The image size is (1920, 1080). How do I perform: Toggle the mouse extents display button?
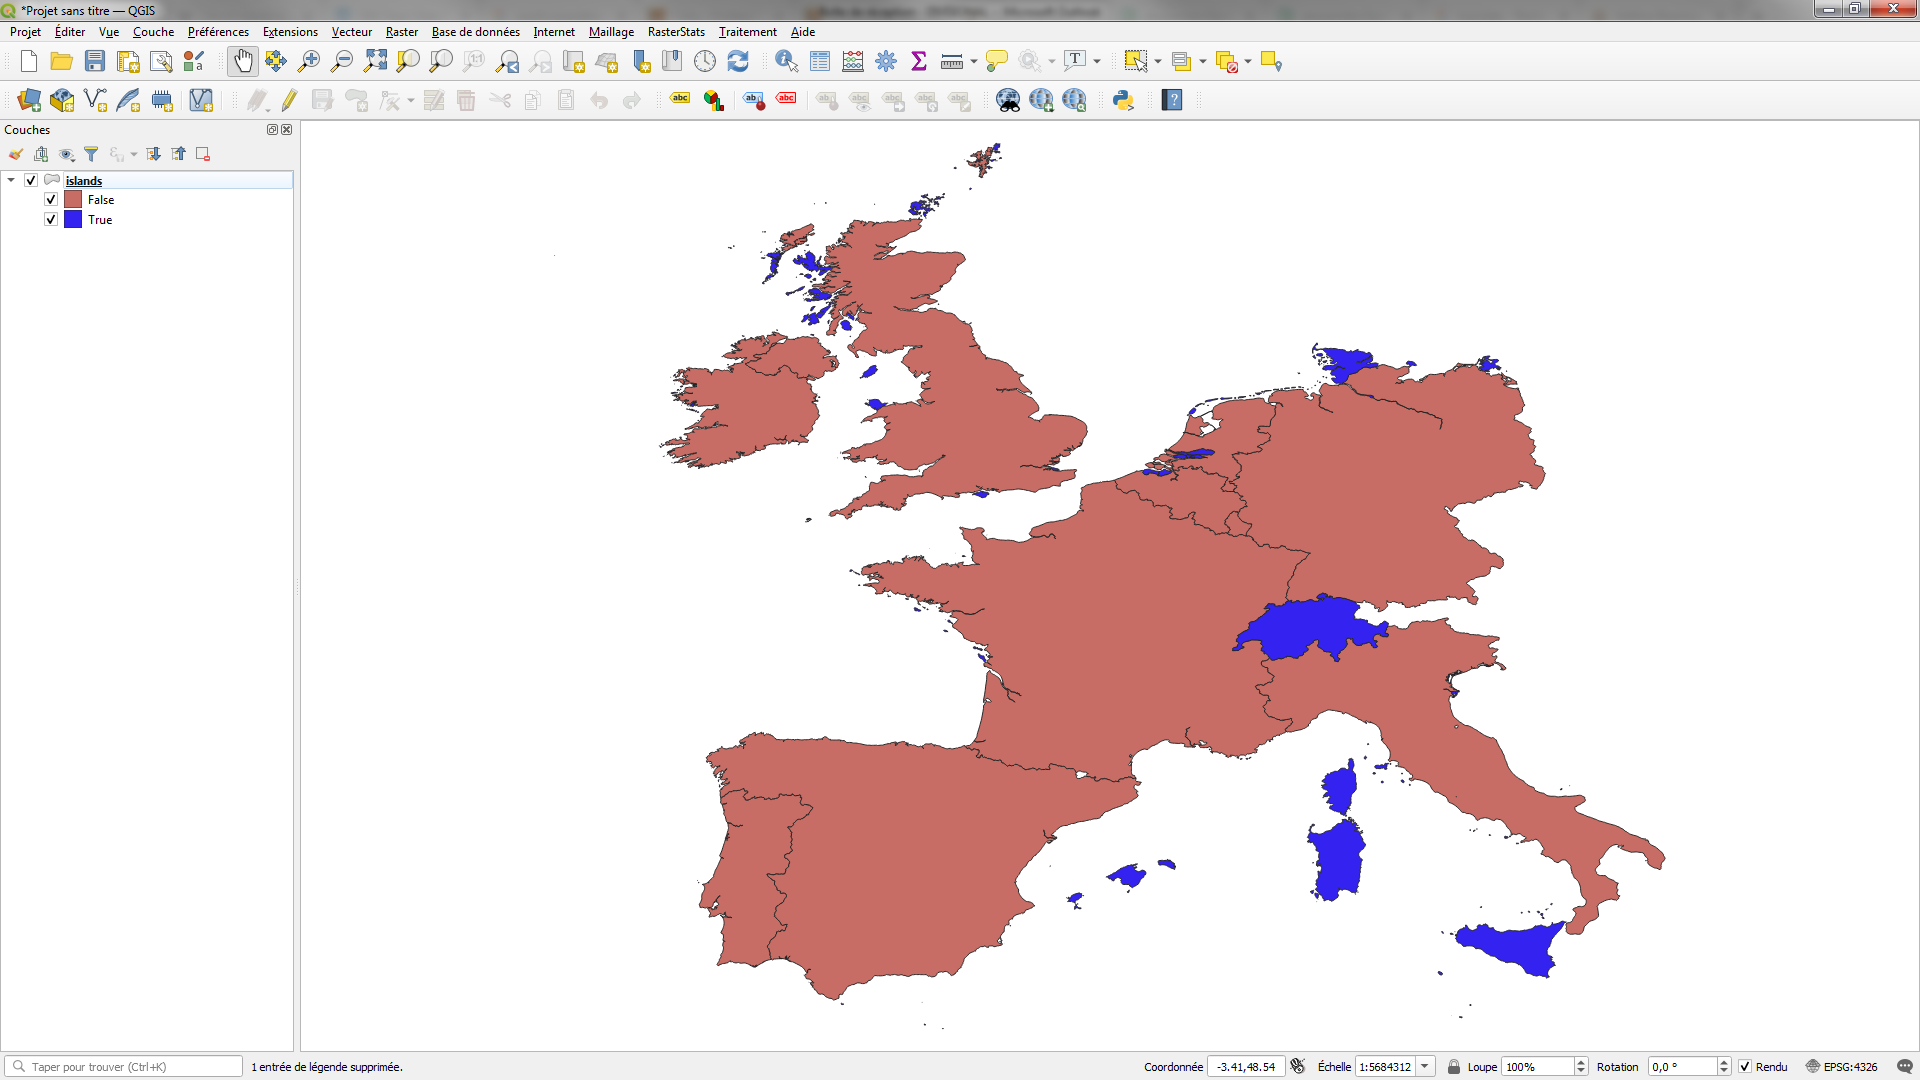(x=1298, y=1067)
